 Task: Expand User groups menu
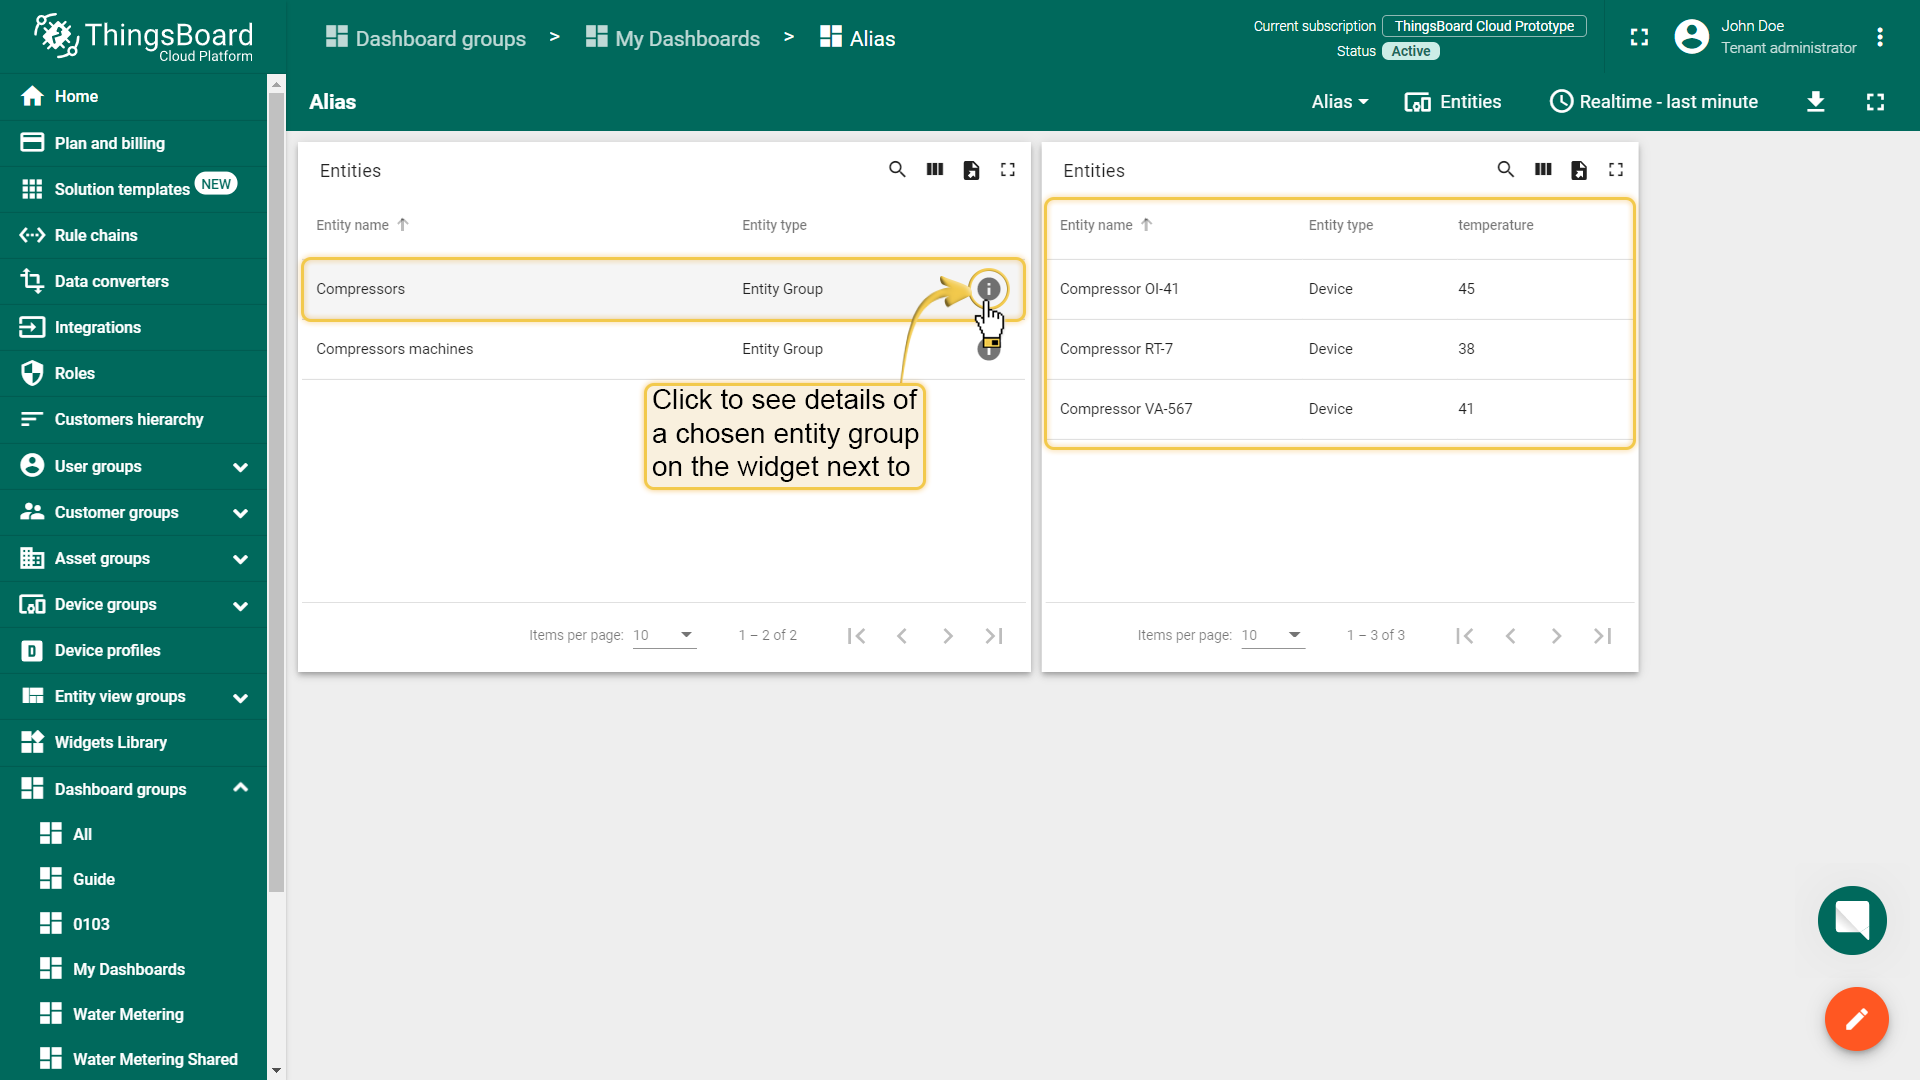[x=133, y=466]
